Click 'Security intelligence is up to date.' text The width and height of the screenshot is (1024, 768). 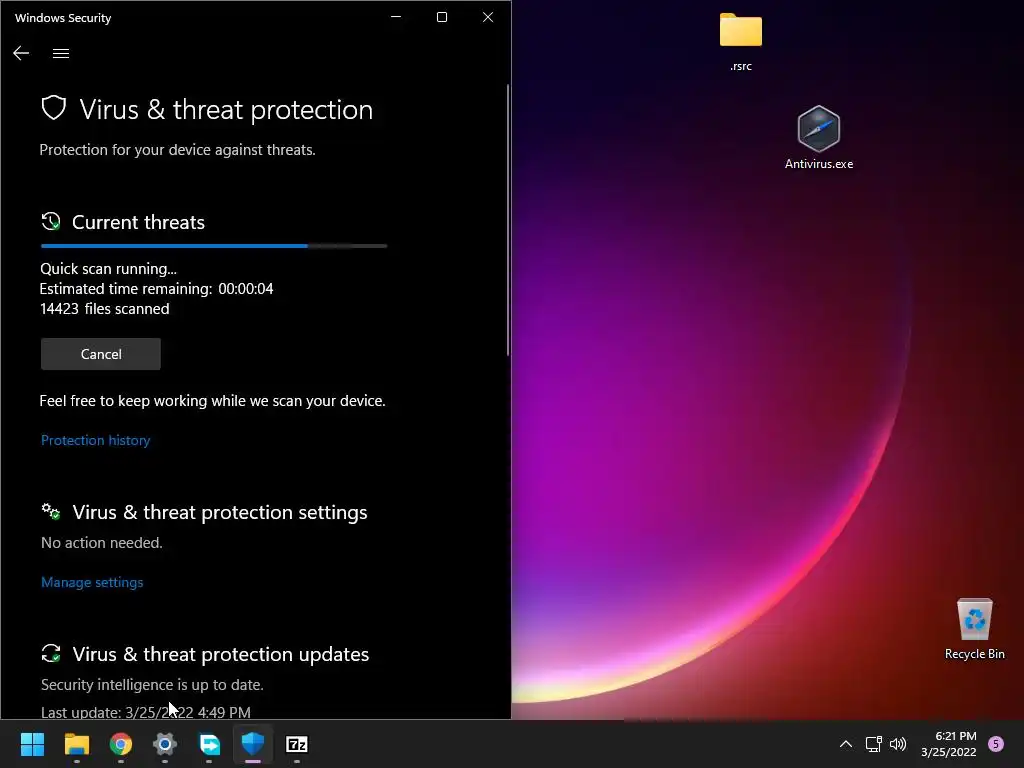pyautogui.click(x=152, y=684)
